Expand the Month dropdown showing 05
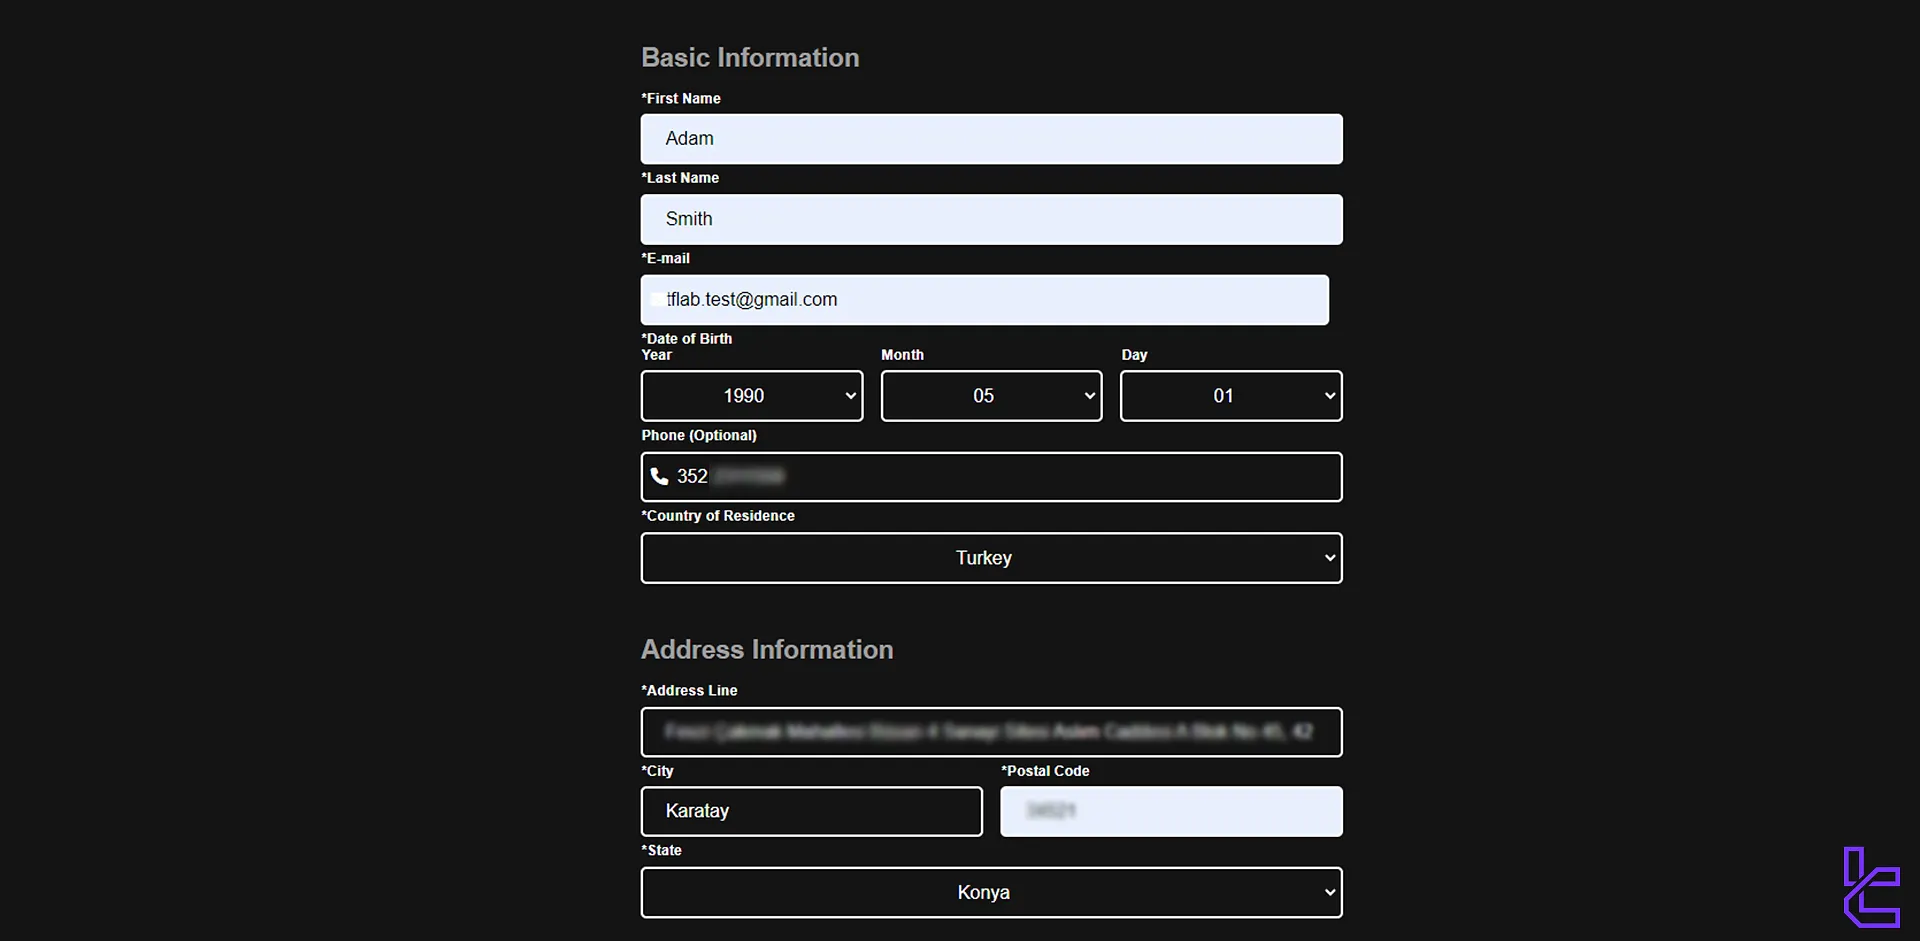 click(990, 396)
